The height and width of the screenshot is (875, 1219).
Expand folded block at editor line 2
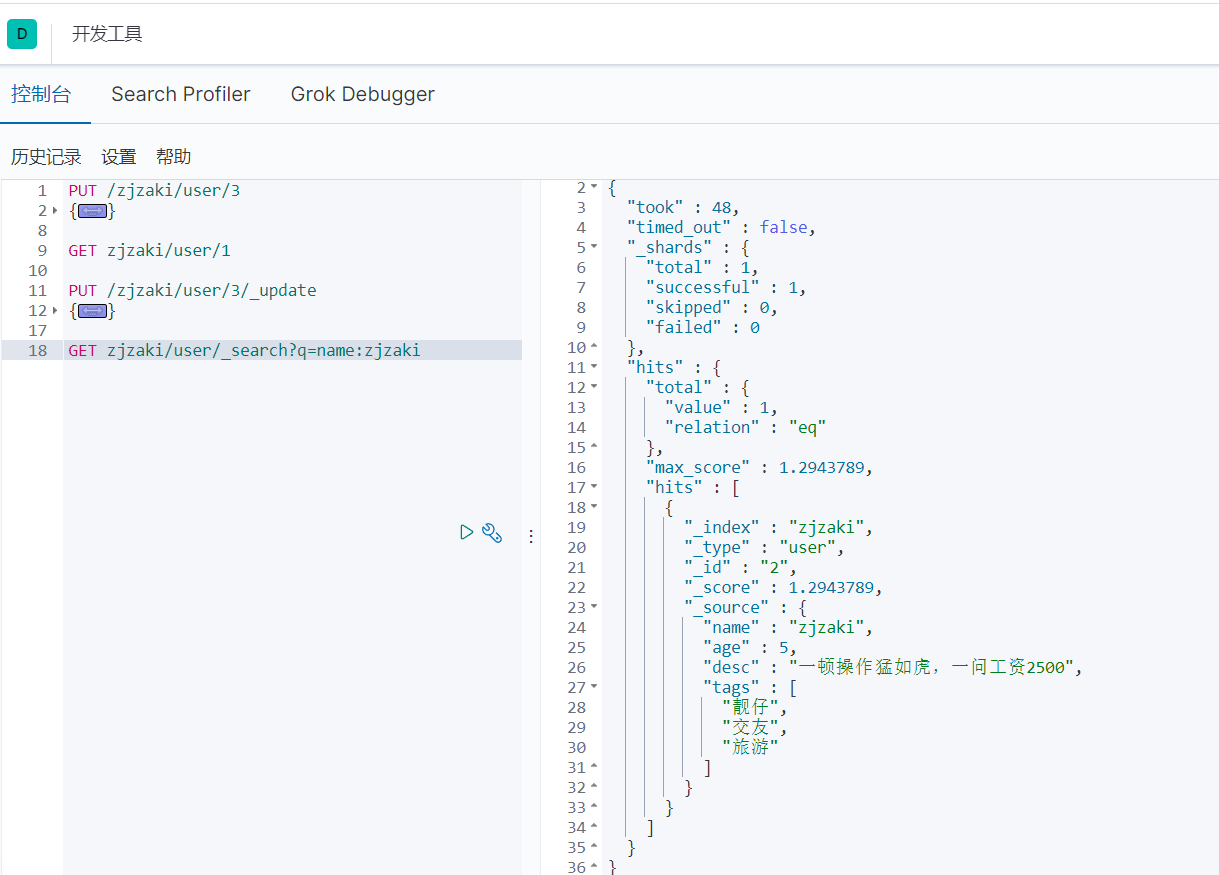pyautogui.click(x=55, y=211)
